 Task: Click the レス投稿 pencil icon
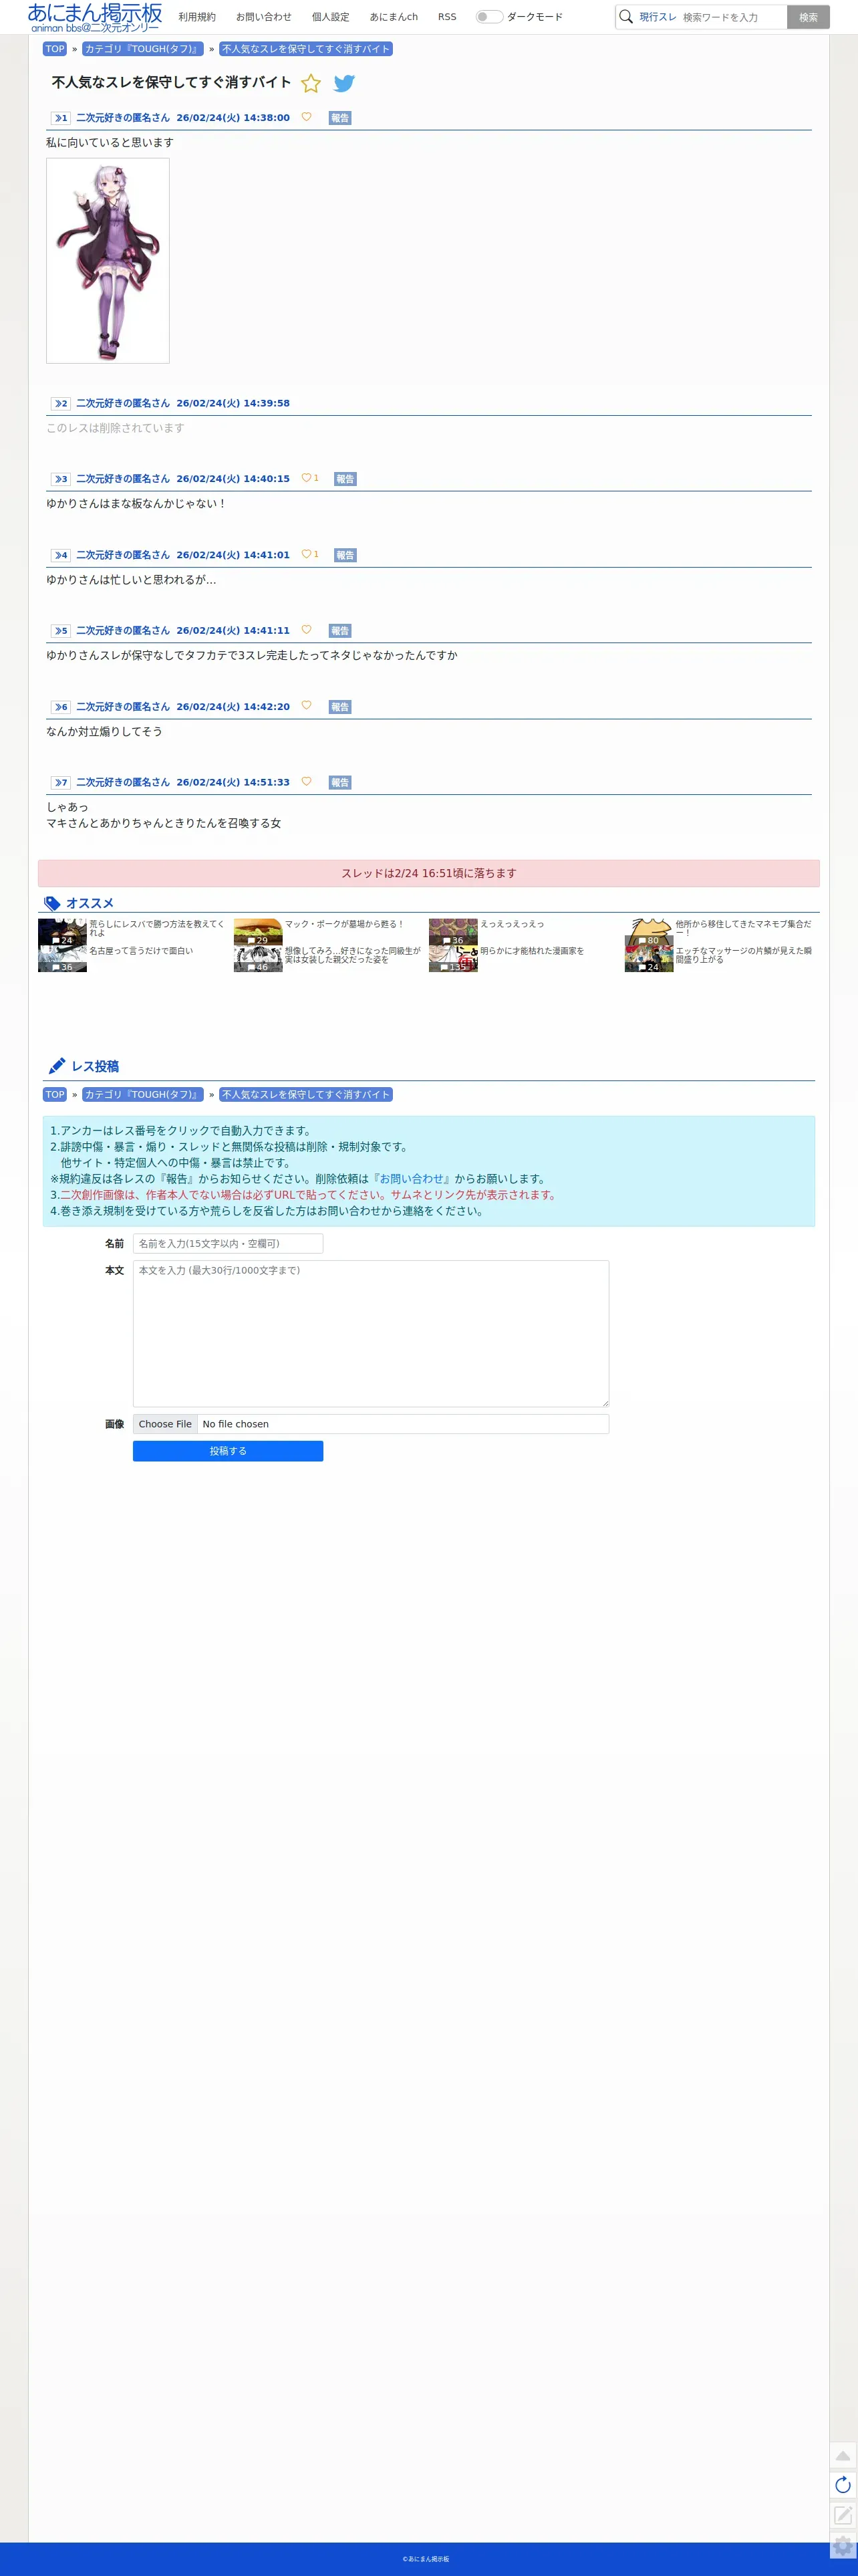pos(57,1066)
